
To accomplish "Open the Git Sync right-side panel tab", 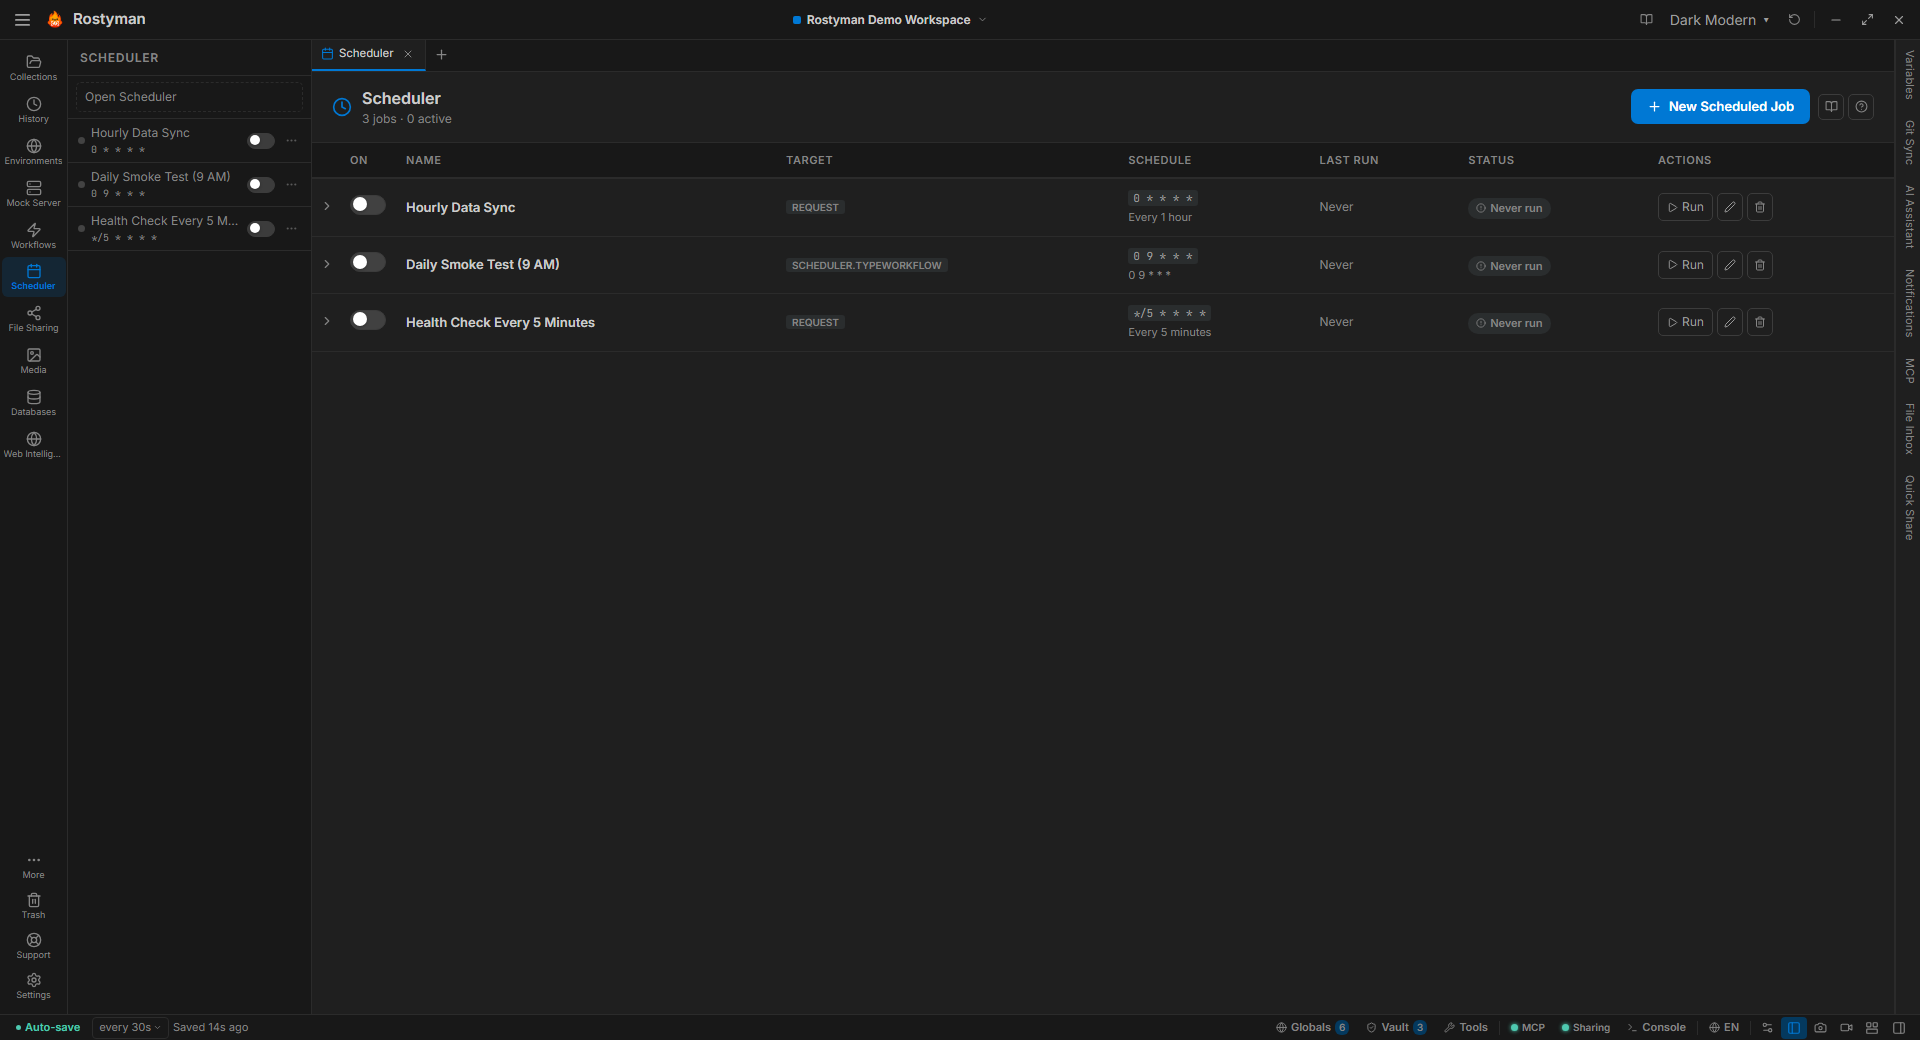I will [1909, 142].
